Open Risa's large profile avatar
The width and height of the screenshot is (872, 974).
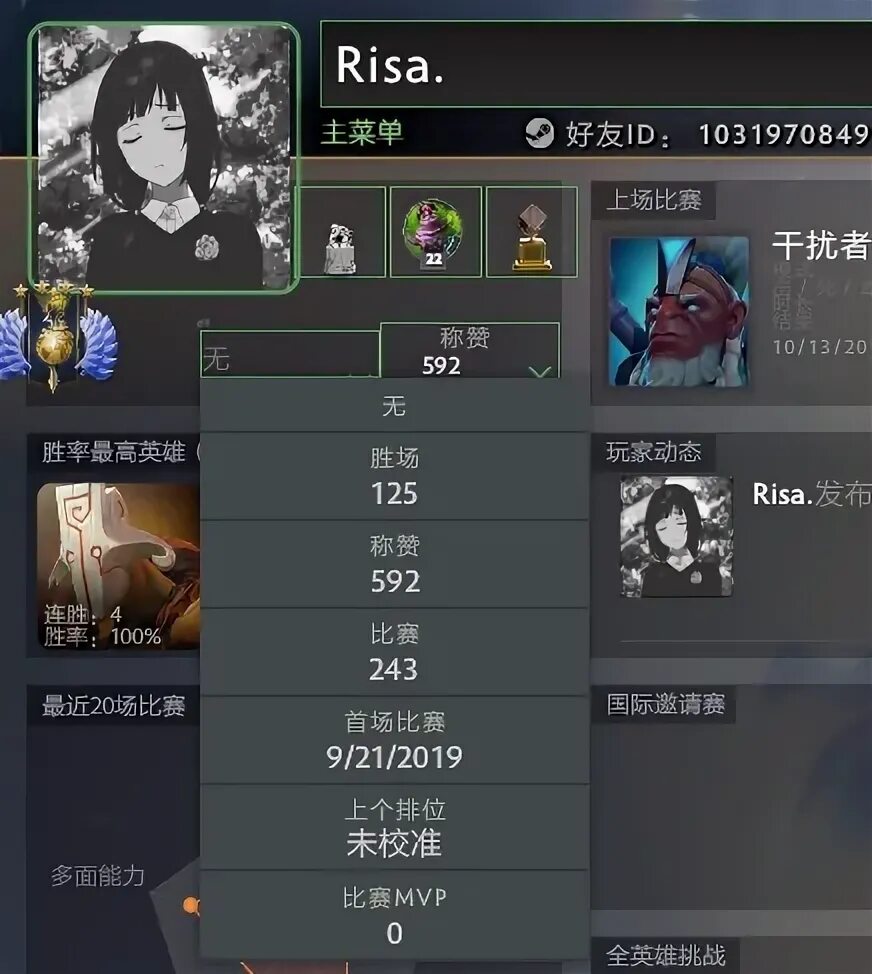coord(164,158)
